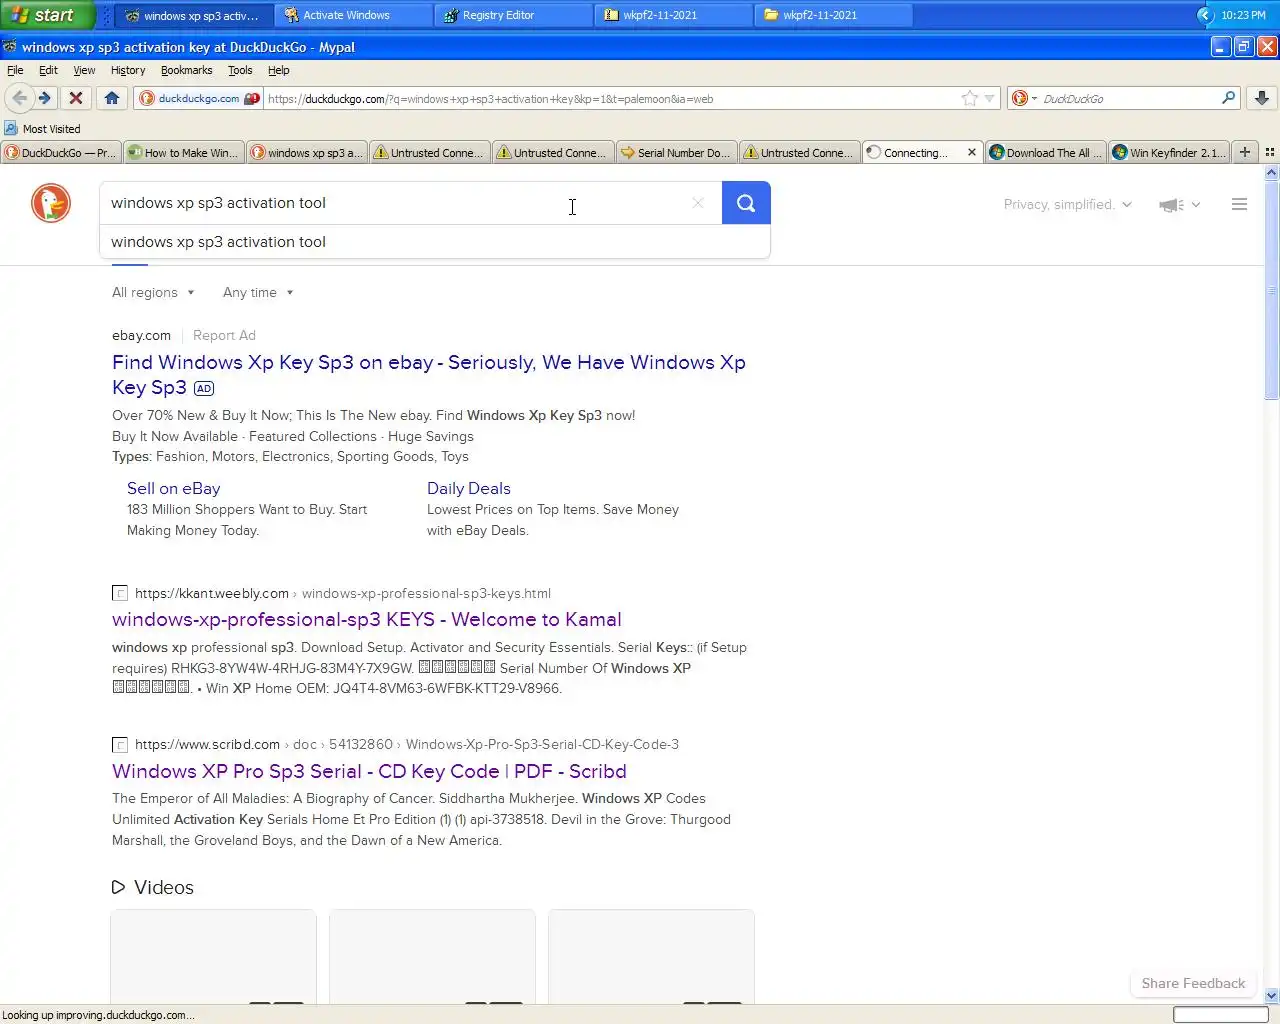Open Most Visited bookmarks folder
Image resolution: width=1280 pixels, height=1024 pixels.
coord(42,129)
